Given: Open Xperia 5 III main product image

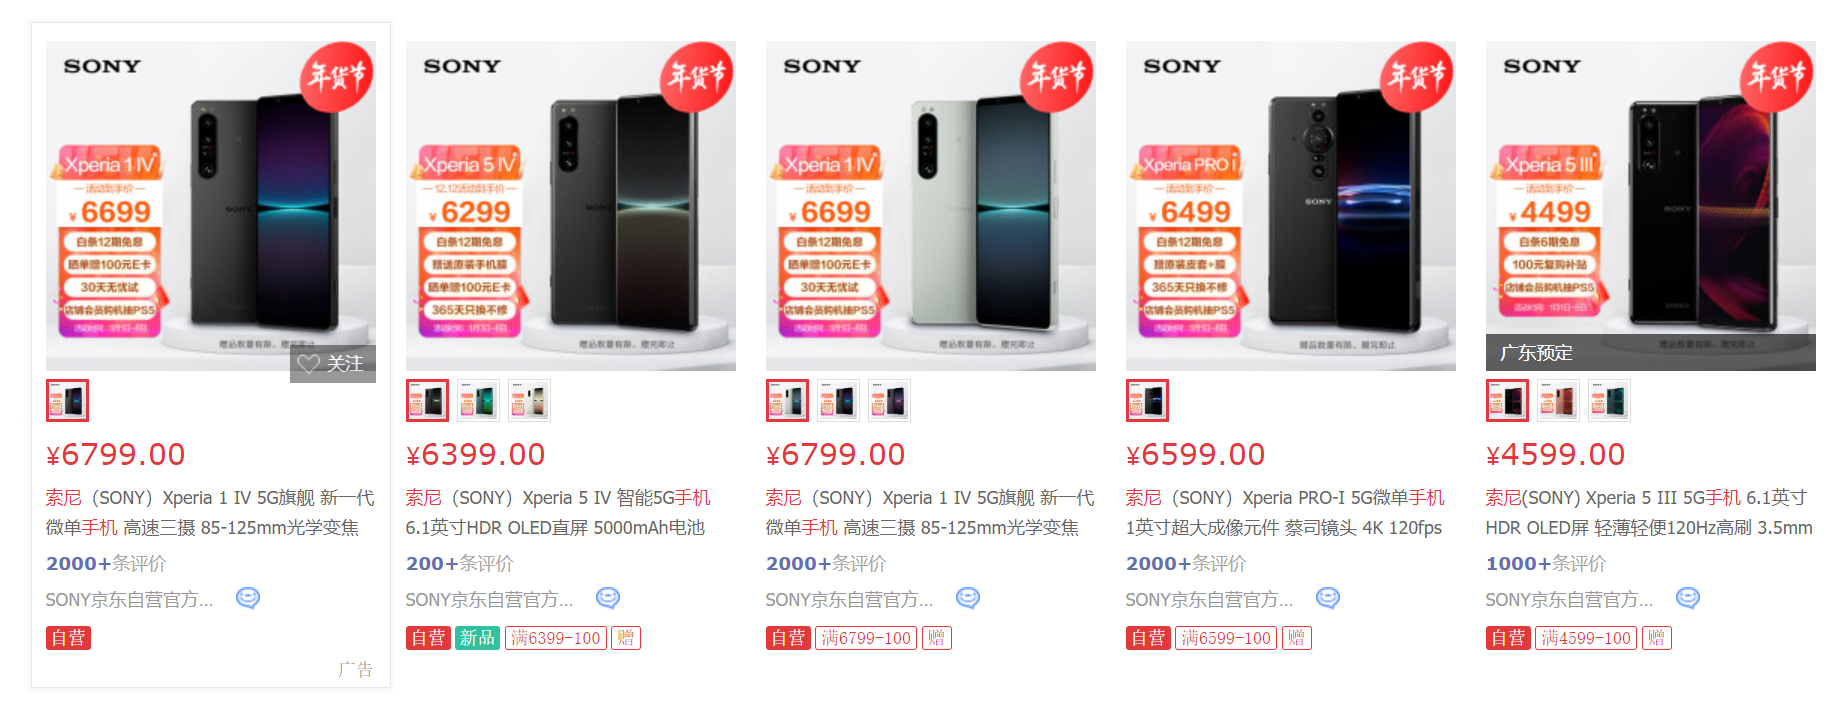Looking at the screenshot, I should (1650, 206).
